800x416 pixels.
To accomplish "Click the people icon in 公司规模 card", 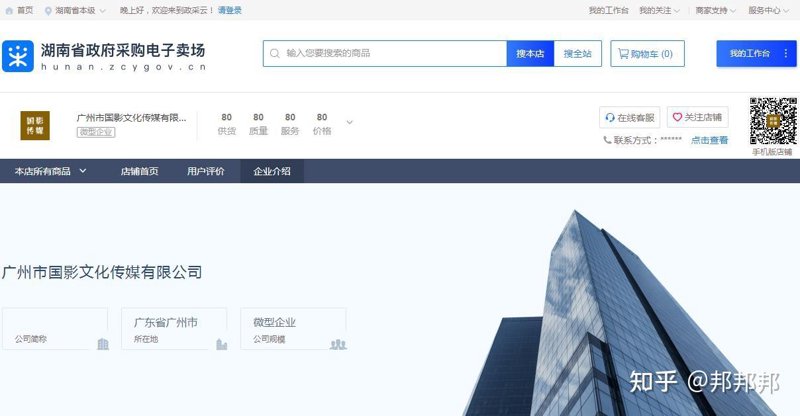I will click(338, 345).
